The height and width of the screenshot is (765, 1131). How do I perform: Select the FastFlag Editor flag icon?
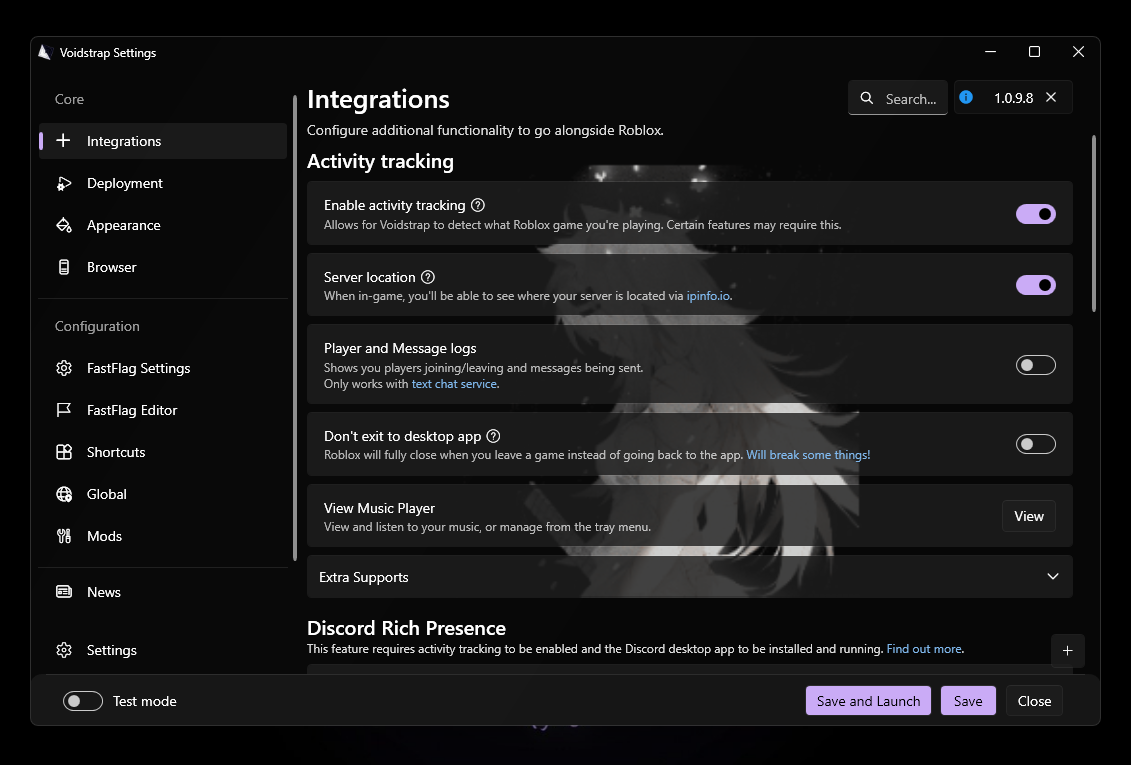(x=63, y=410)
